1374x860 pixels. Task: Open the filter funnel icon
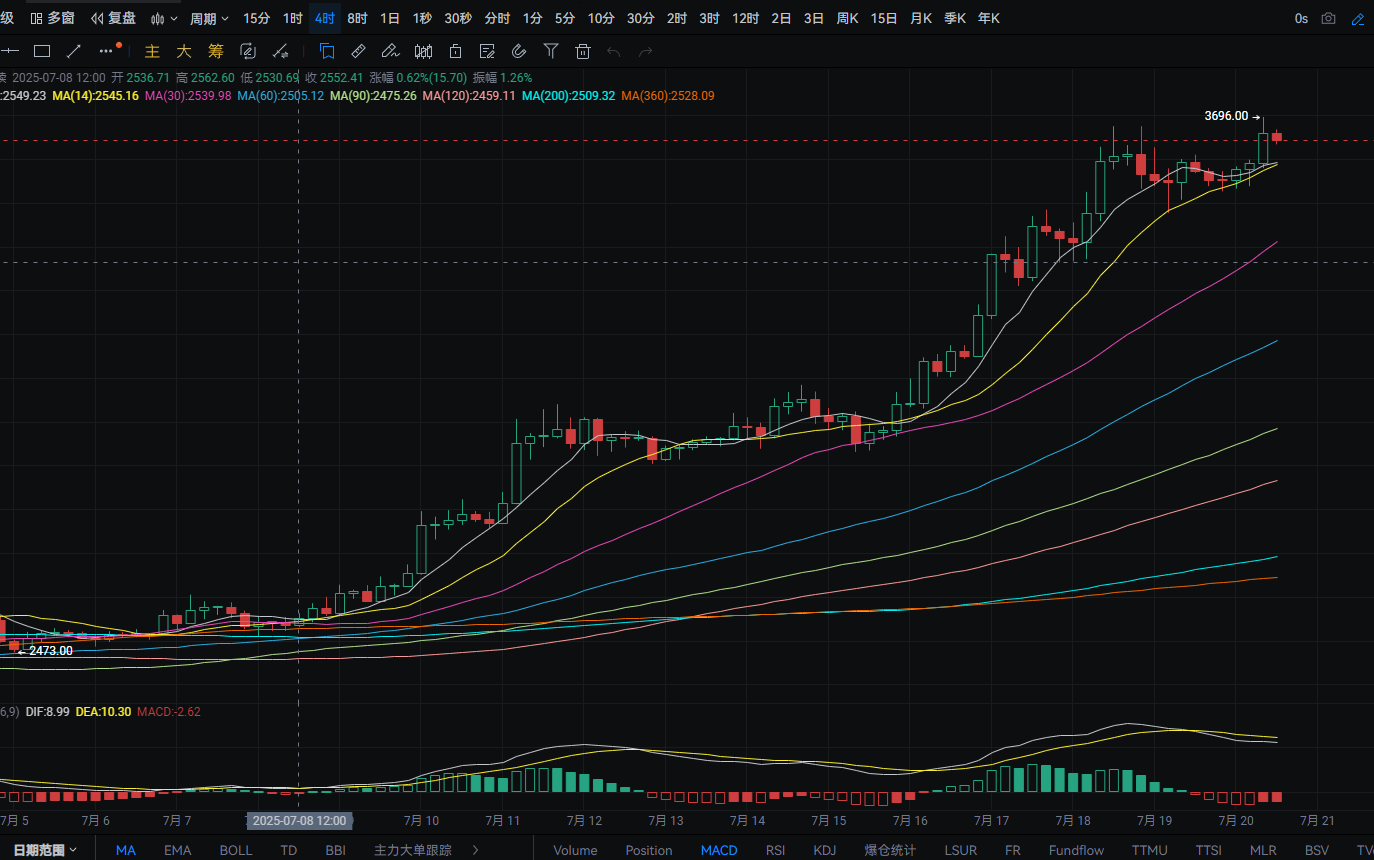click(x=551, y=51)
